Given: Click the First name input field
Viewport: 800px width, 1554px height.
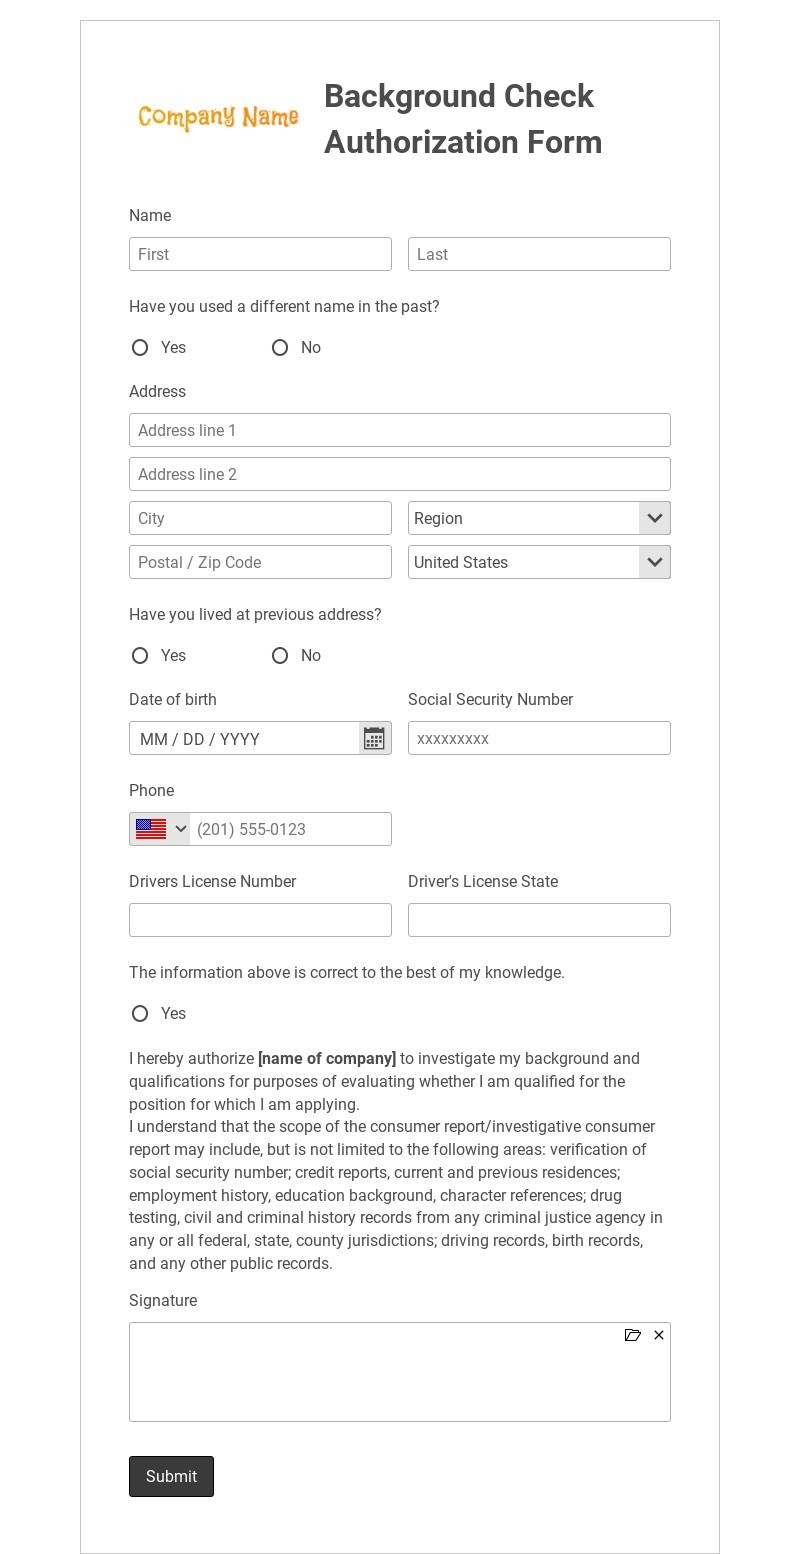Looking at the screenshot, I should (260, 254).
